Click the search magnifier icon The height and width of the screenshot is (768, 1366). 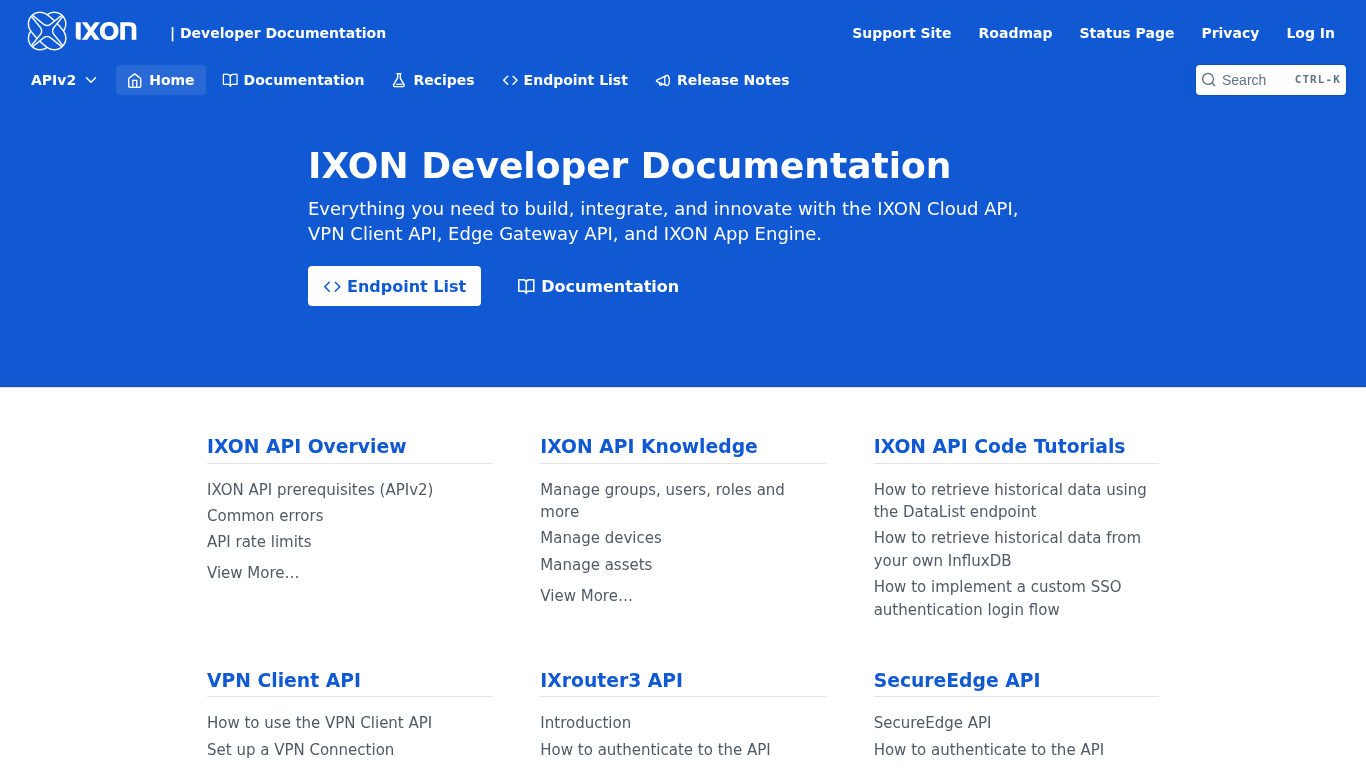1209,80
